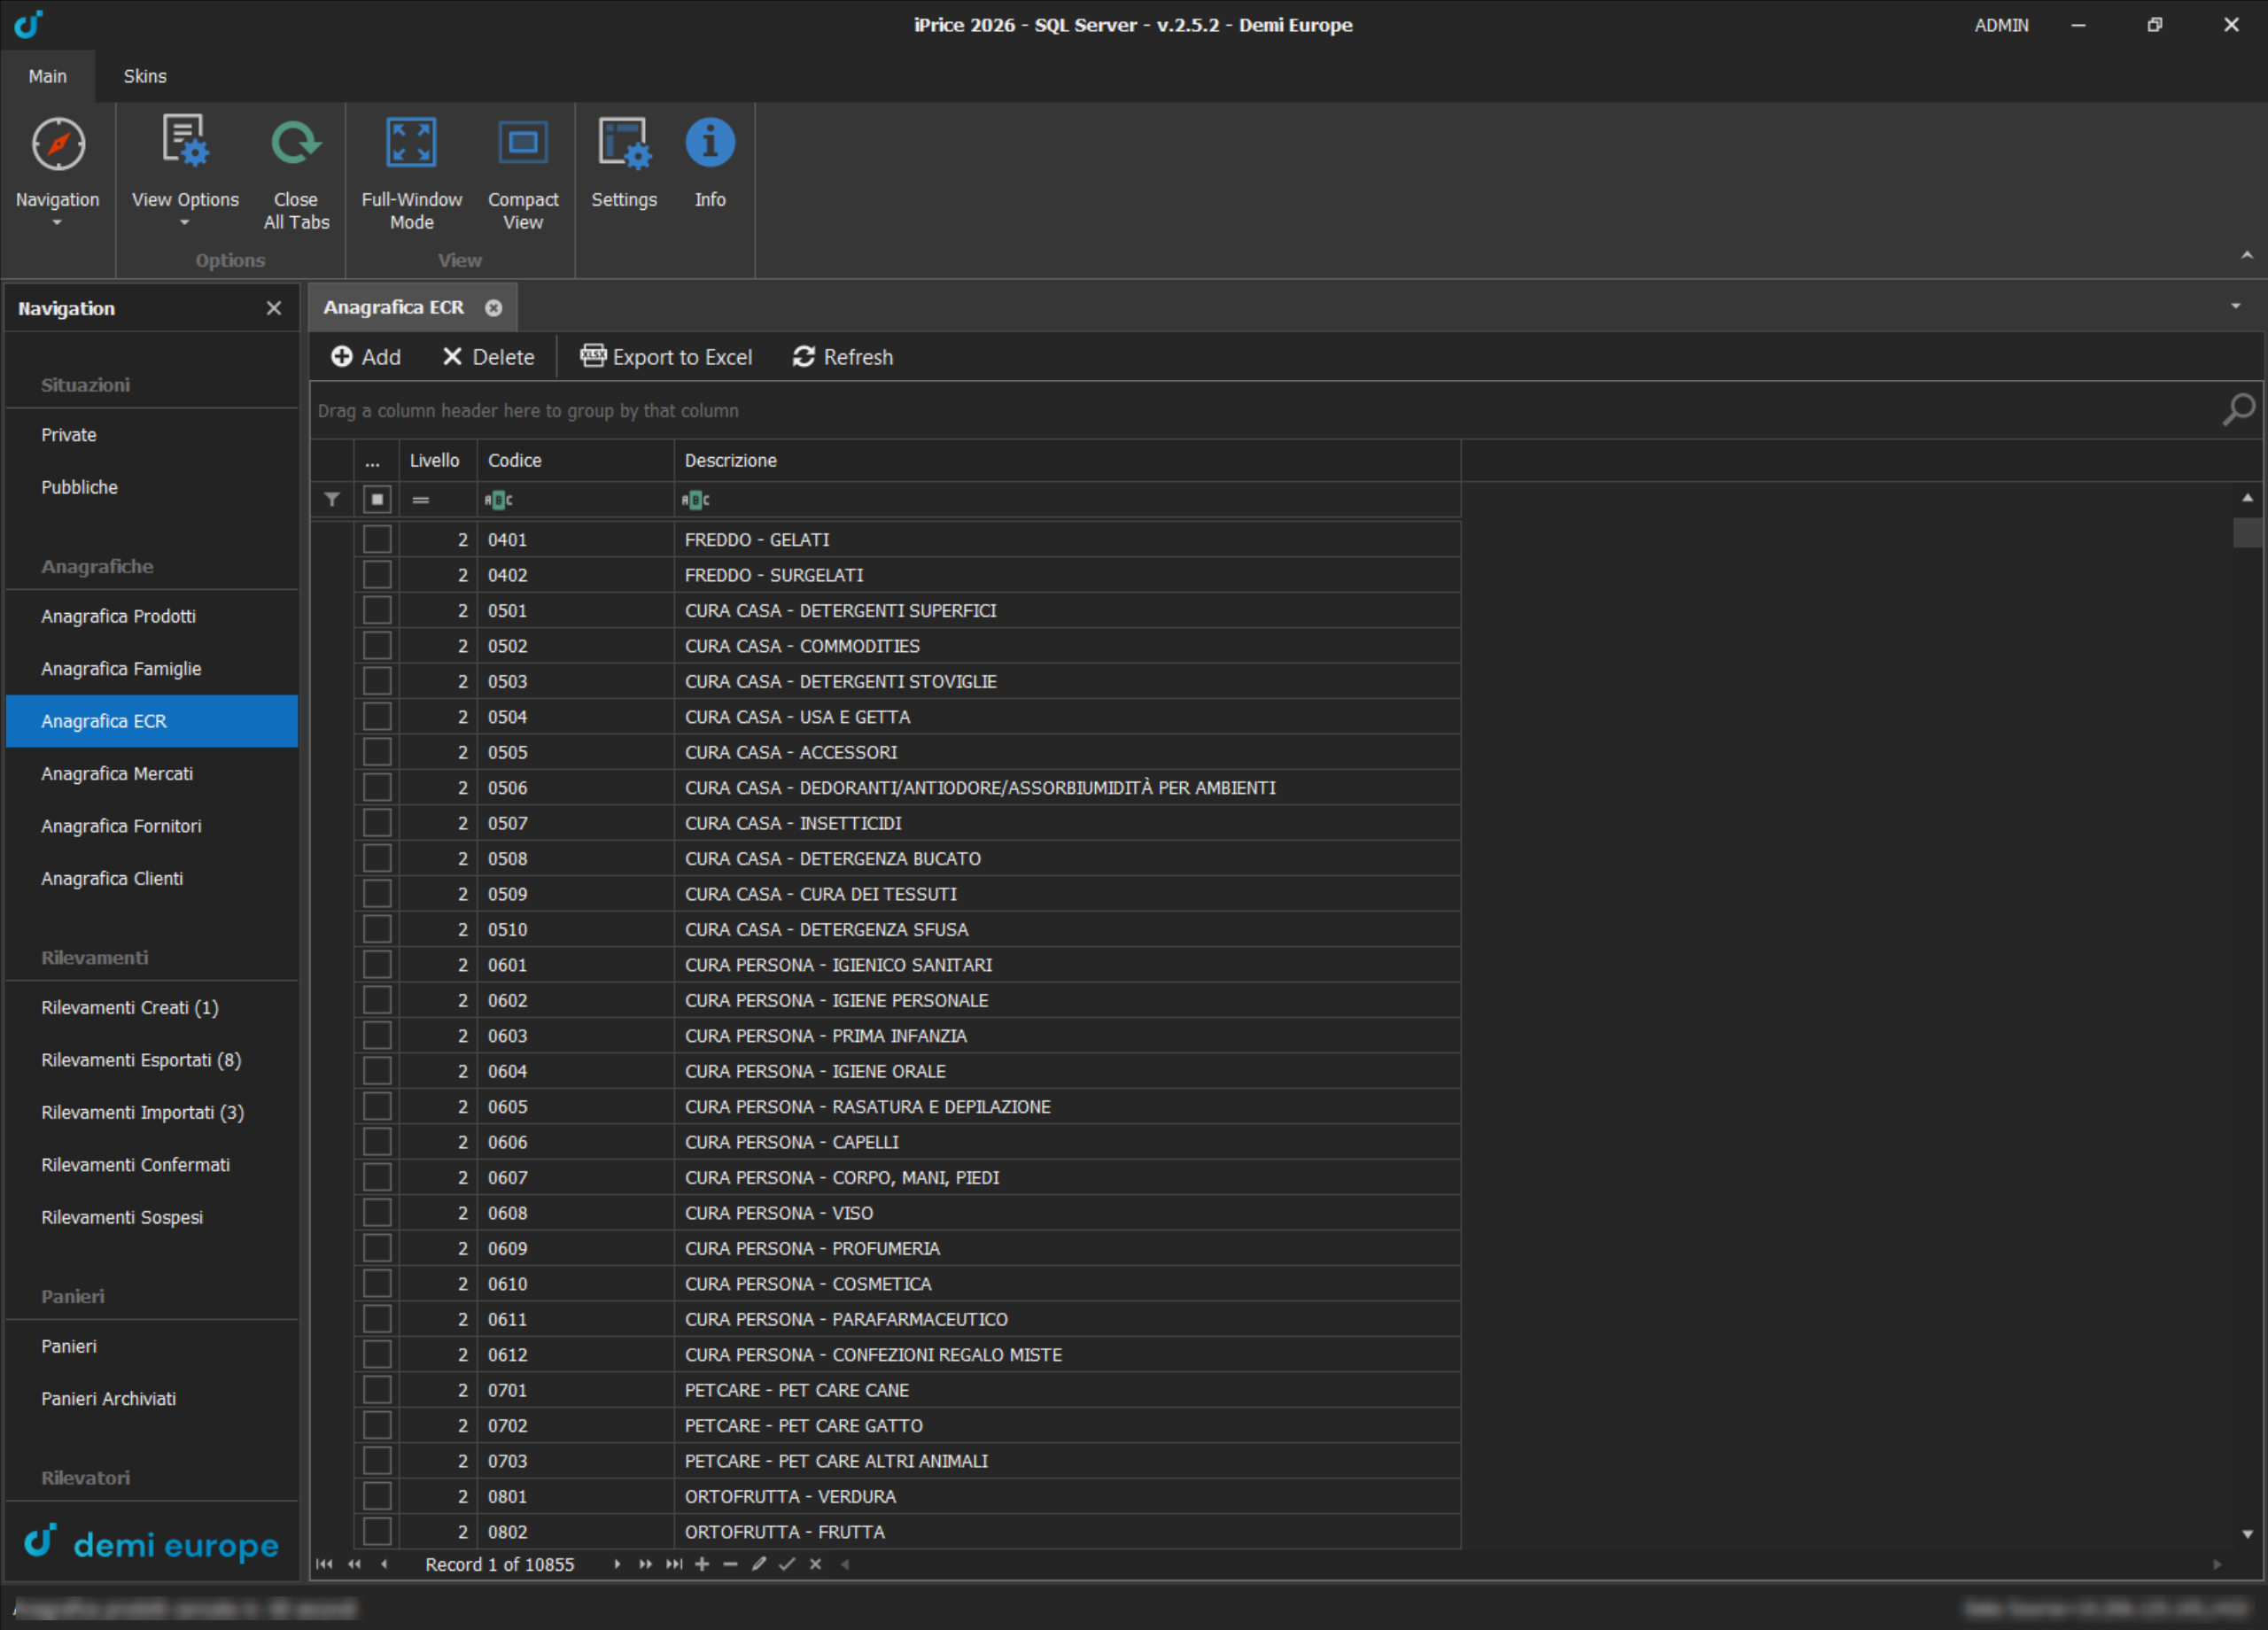The width and height of the screenshot is (2268, 1630).
Task: Confirm edit with navigator checkmark
Action: pos(787,1564)
